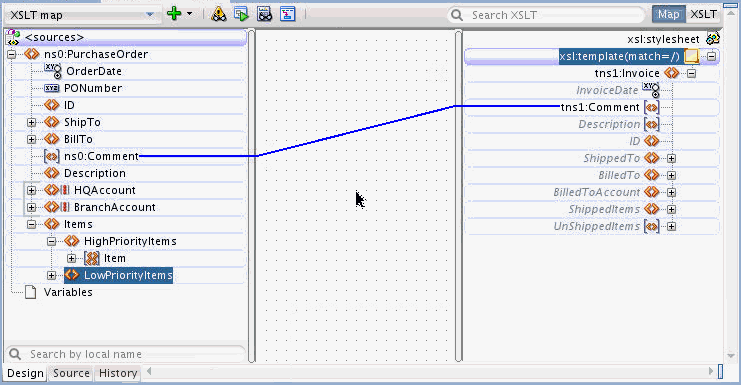This screenshot has width=741, height=385.
Task: Switch to the Source tab
Action: tap(71, 373)
